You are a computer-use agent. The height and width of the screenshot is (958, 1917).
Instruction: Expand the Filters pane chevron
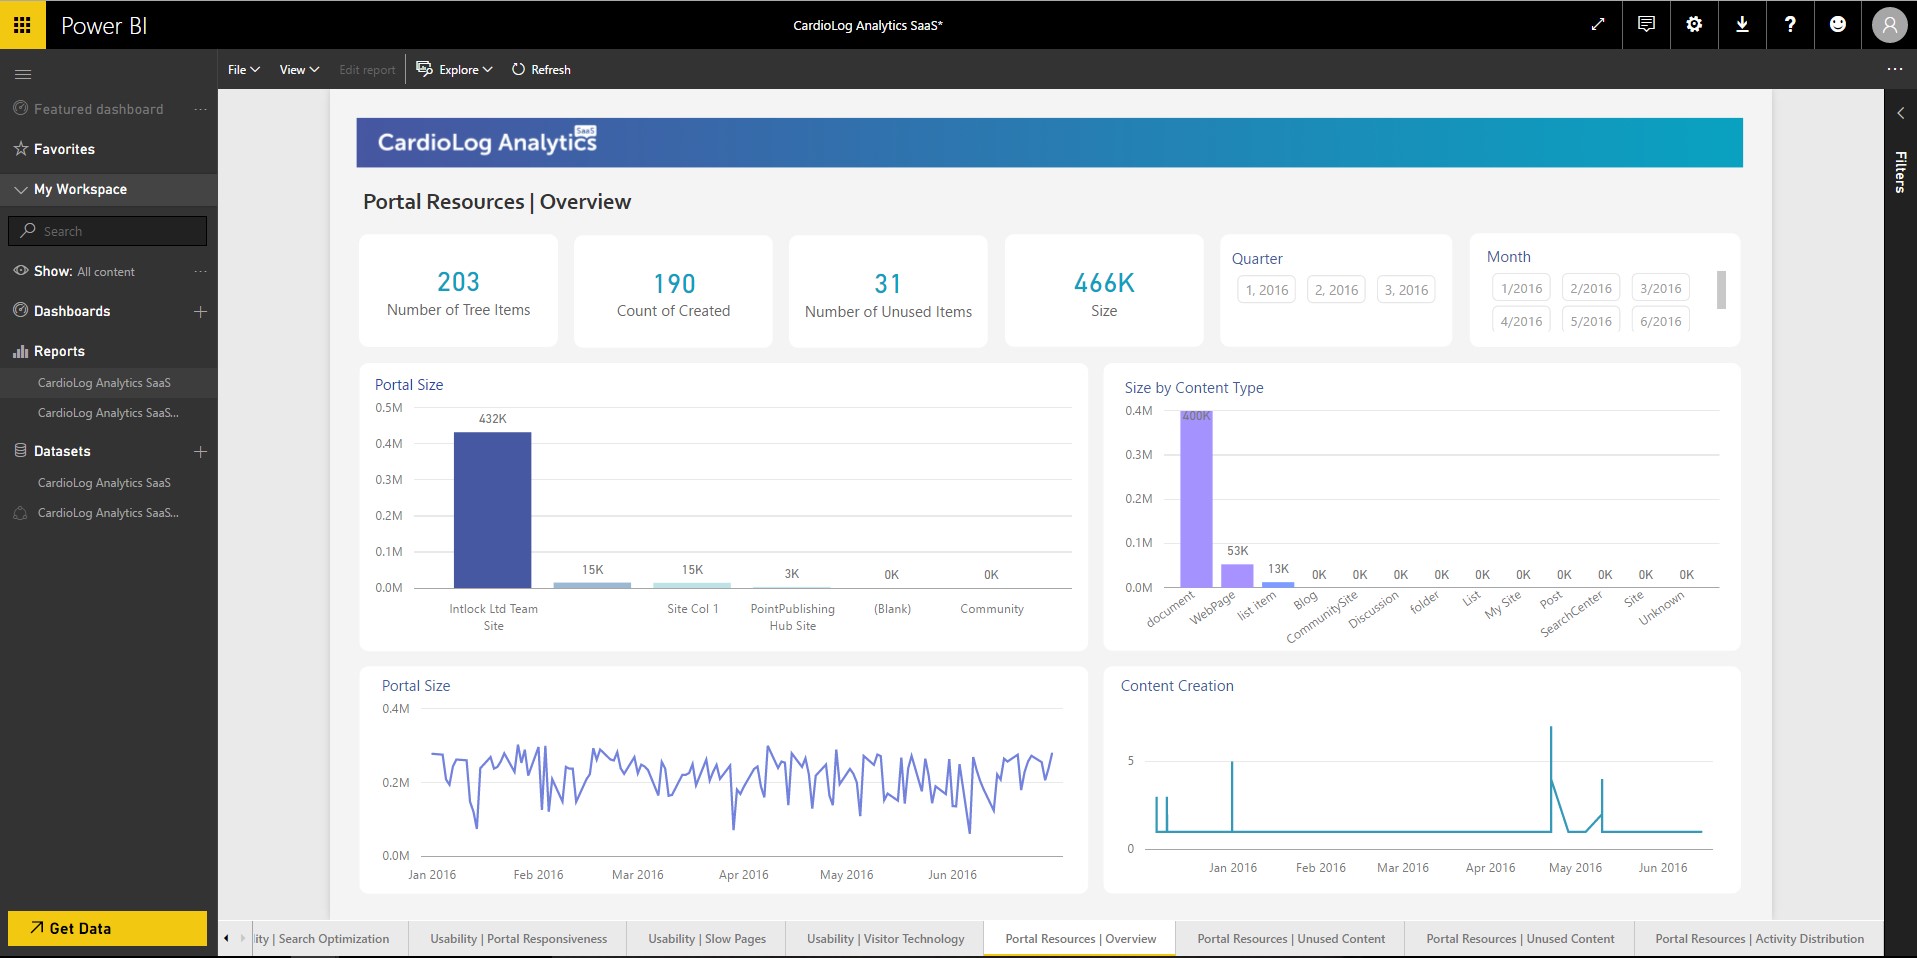click(x=1900, y=113)
